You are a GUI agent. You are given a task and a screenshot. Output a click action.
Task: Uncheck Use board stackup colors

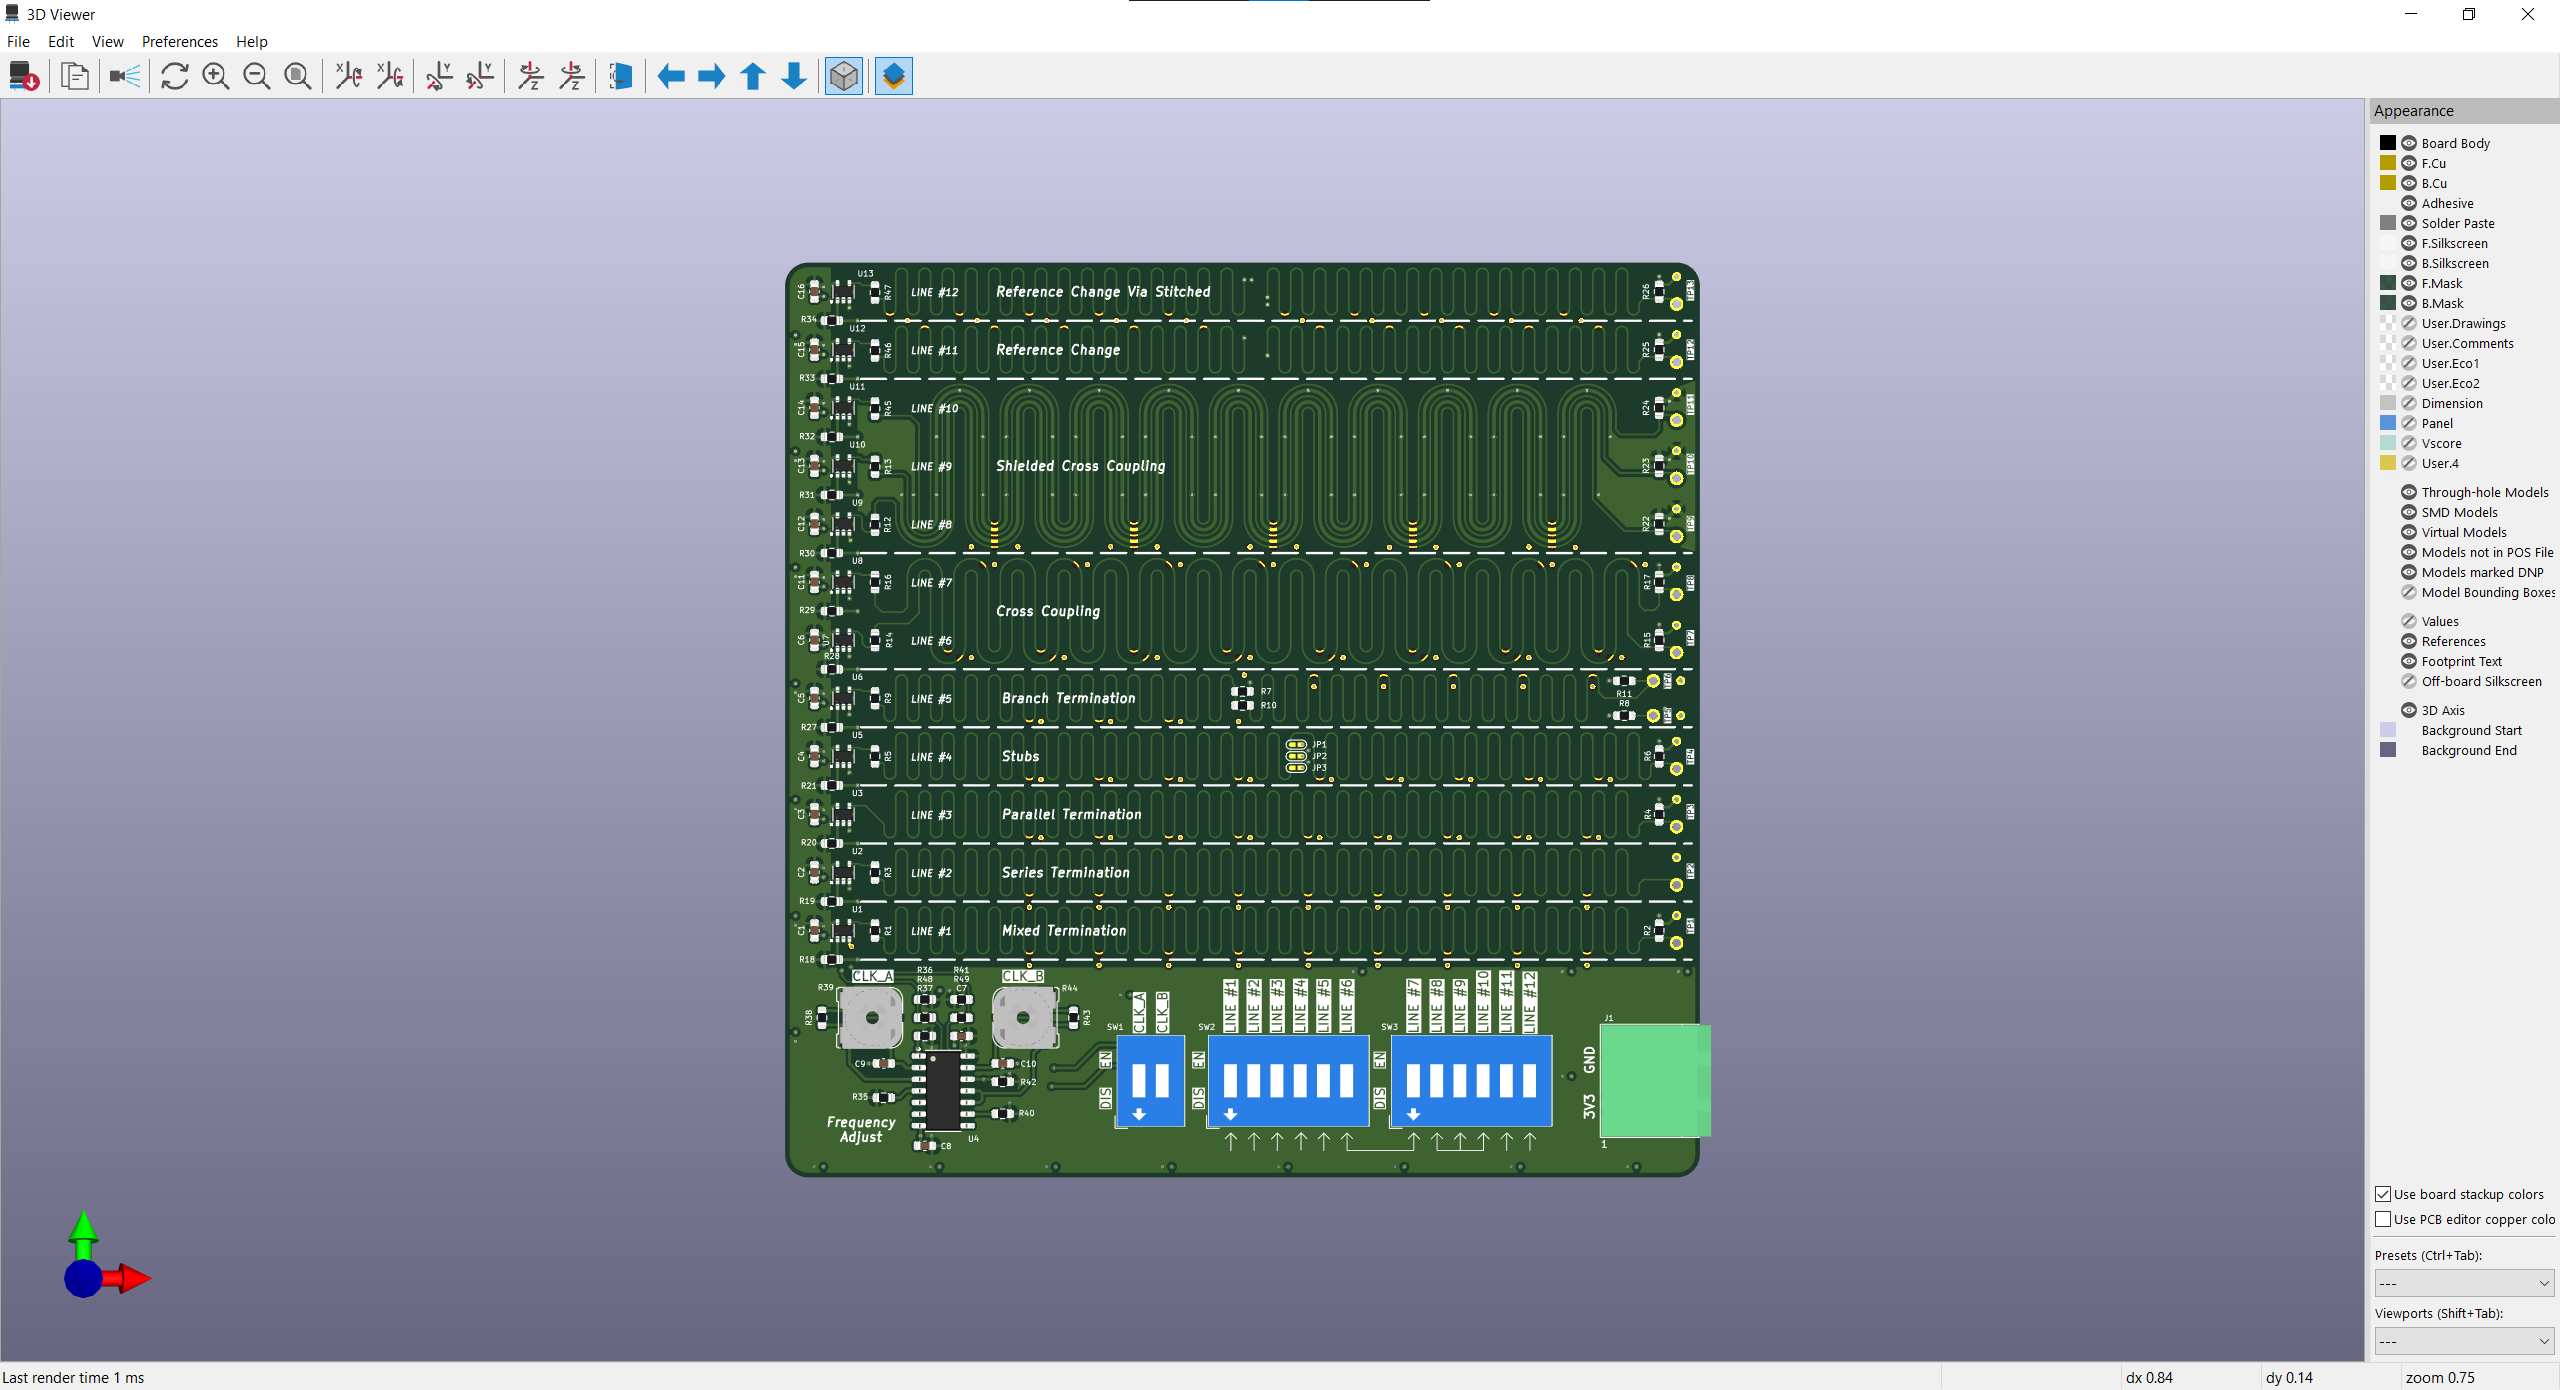pyautogui.click(x=2383, y=1194)
